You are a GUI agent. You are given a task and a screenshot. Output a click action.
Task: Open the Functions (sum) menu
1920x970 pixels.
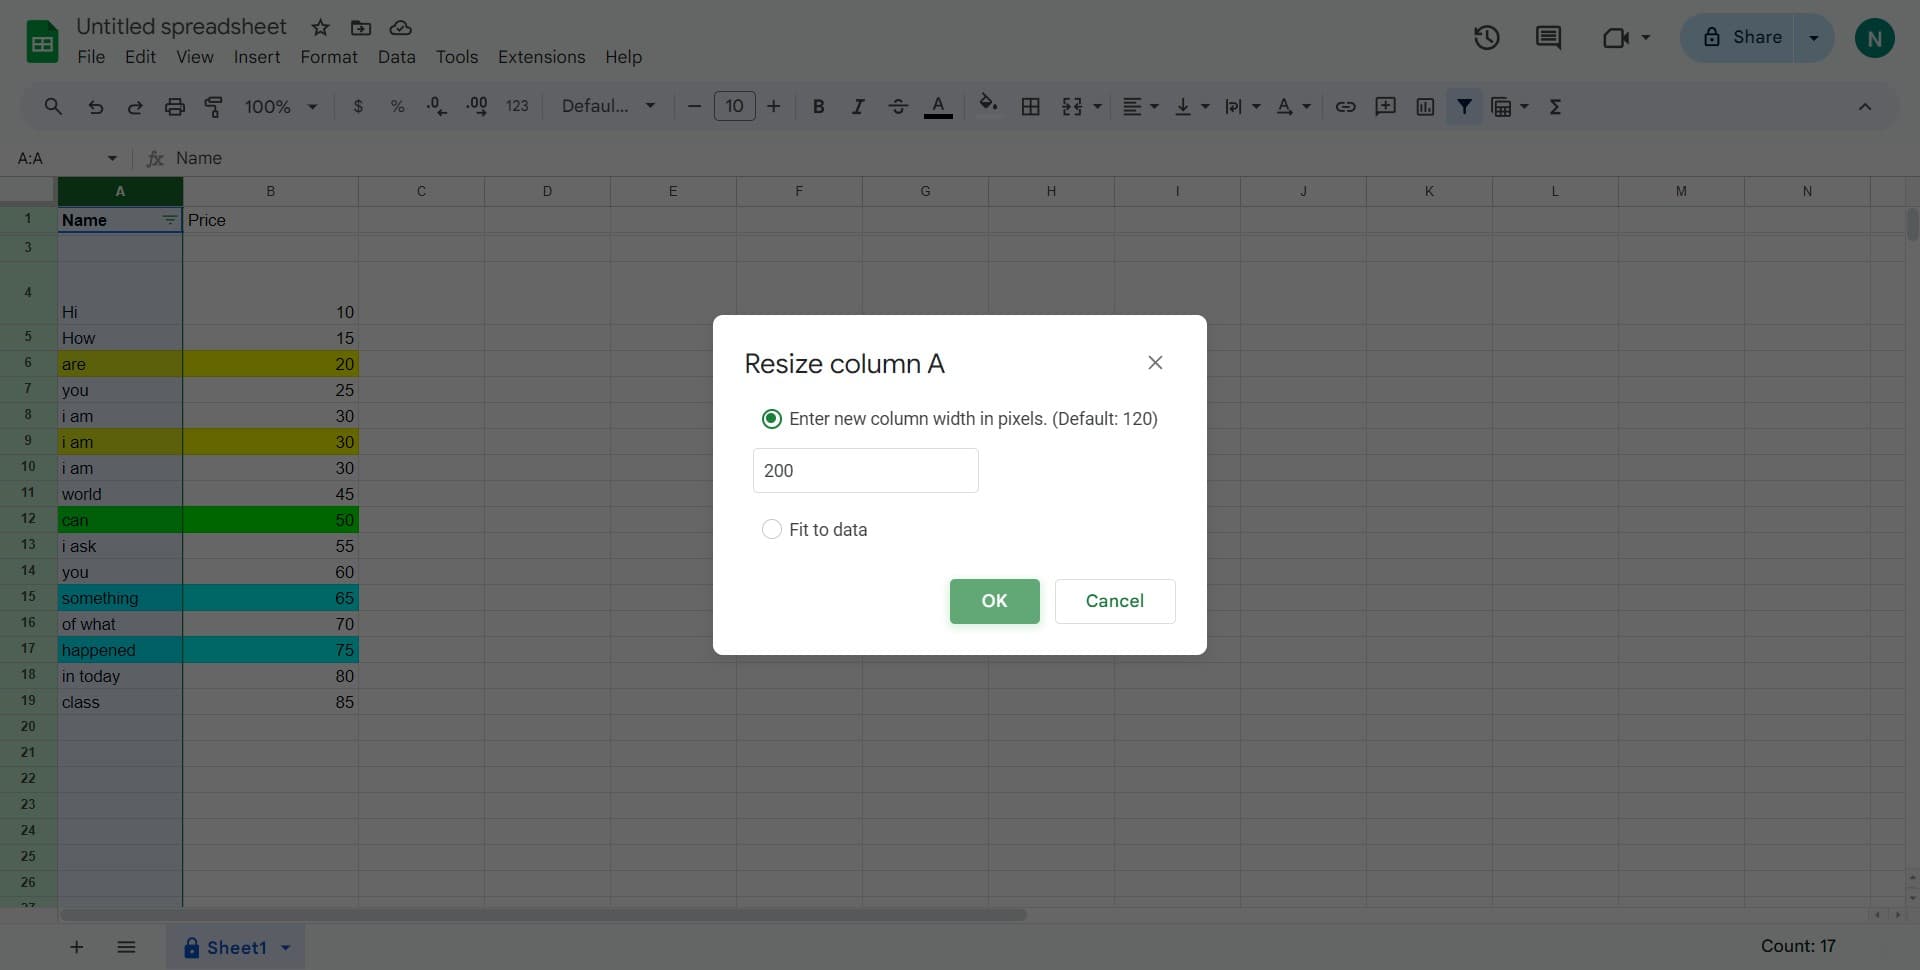pos(1555,106)
